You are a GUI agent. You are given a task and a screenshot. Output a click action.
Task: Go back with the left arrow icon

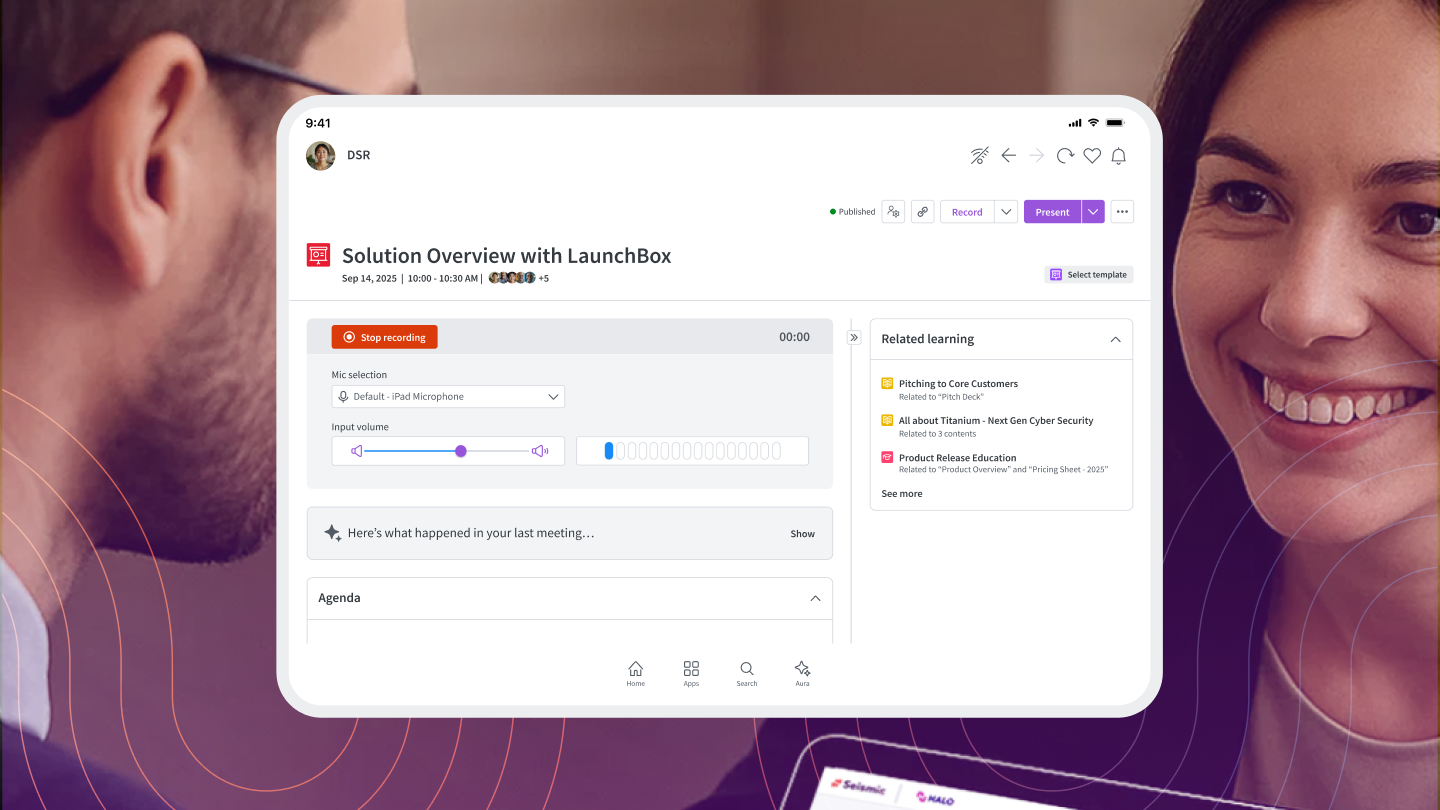coord(1008,156)
